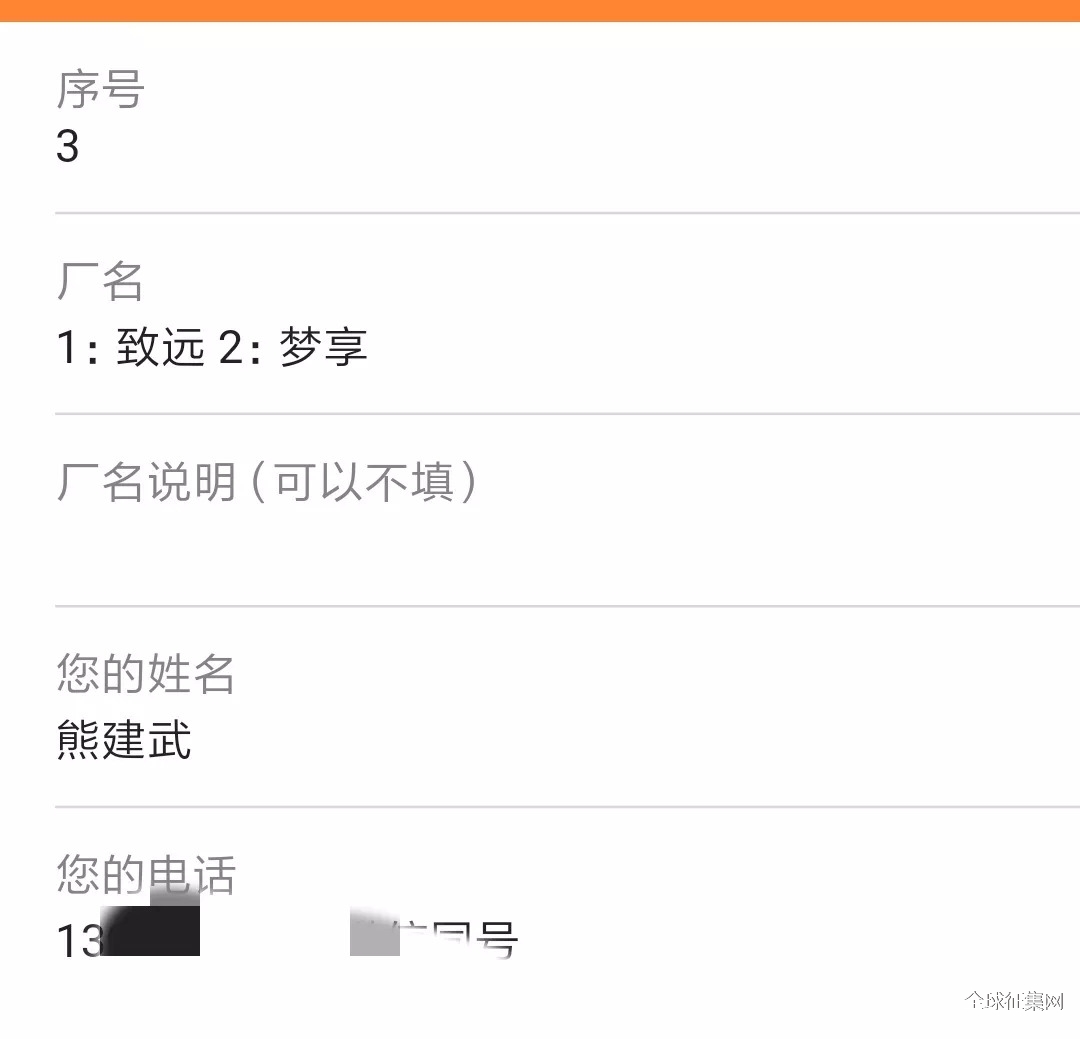Click the divider line above 您的电话
This screenshot has height=1039, width=1080.
click(568, 807)
